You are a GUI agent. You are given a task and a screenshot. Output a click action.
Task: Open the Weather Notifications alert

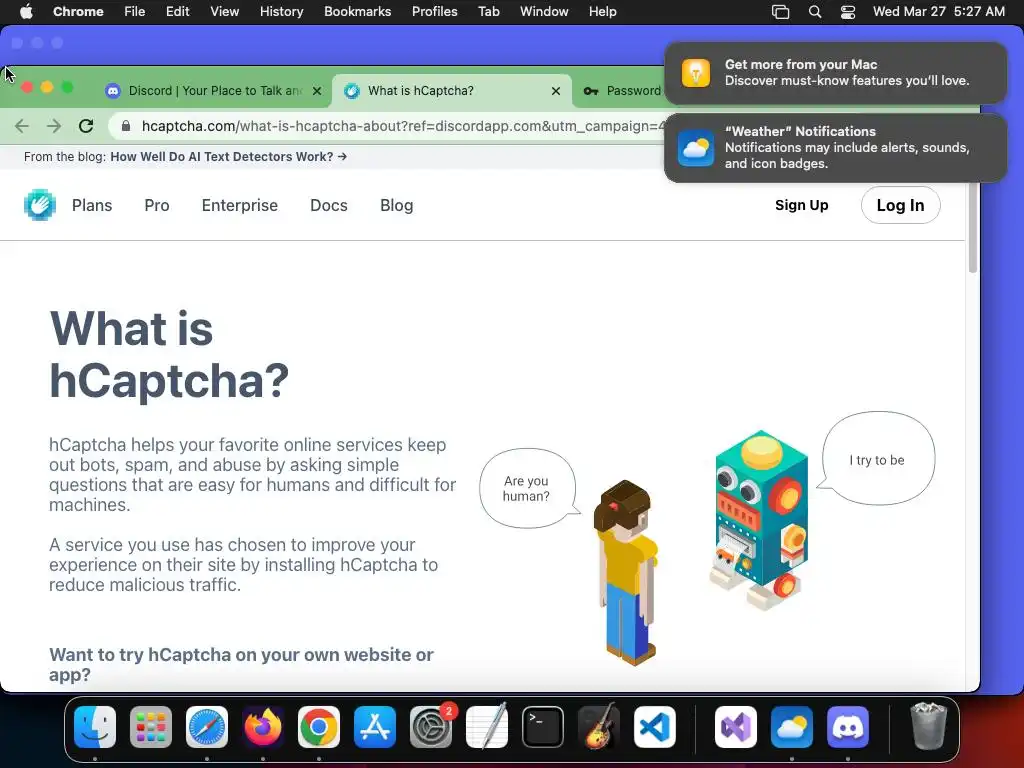pyautogui.click(x=835, y=148)
